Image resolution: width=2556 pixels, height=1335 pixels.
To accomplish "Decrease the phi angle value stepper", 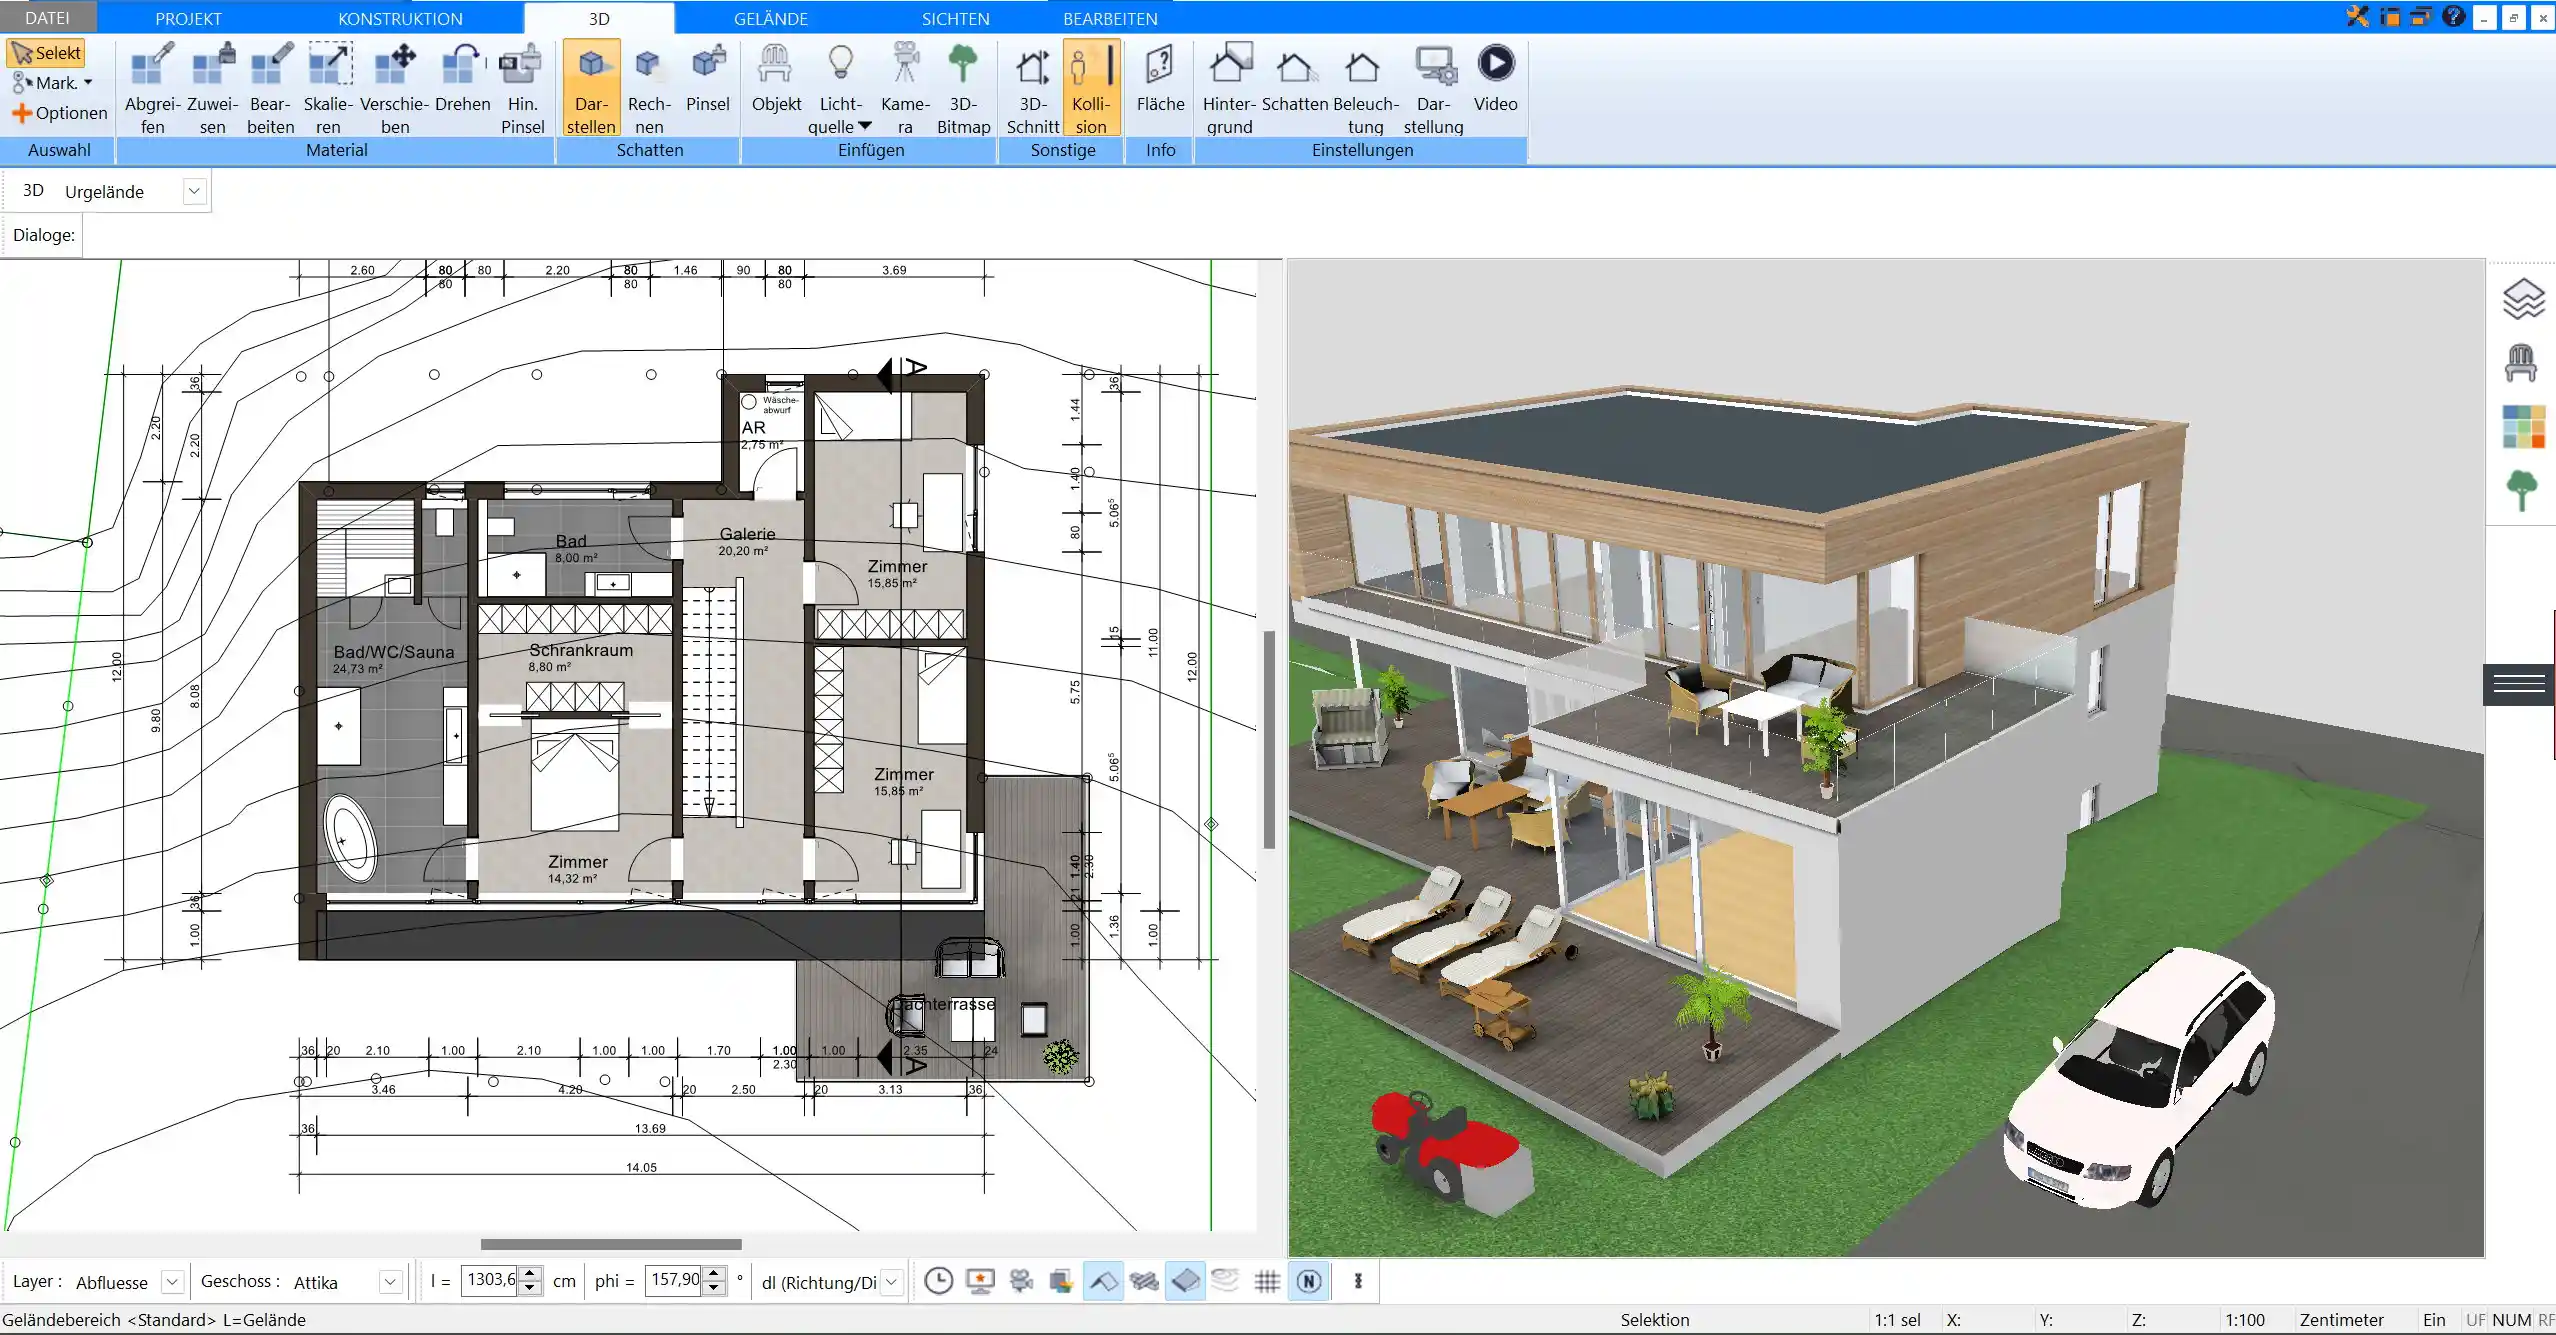I will pos(714,1288).
